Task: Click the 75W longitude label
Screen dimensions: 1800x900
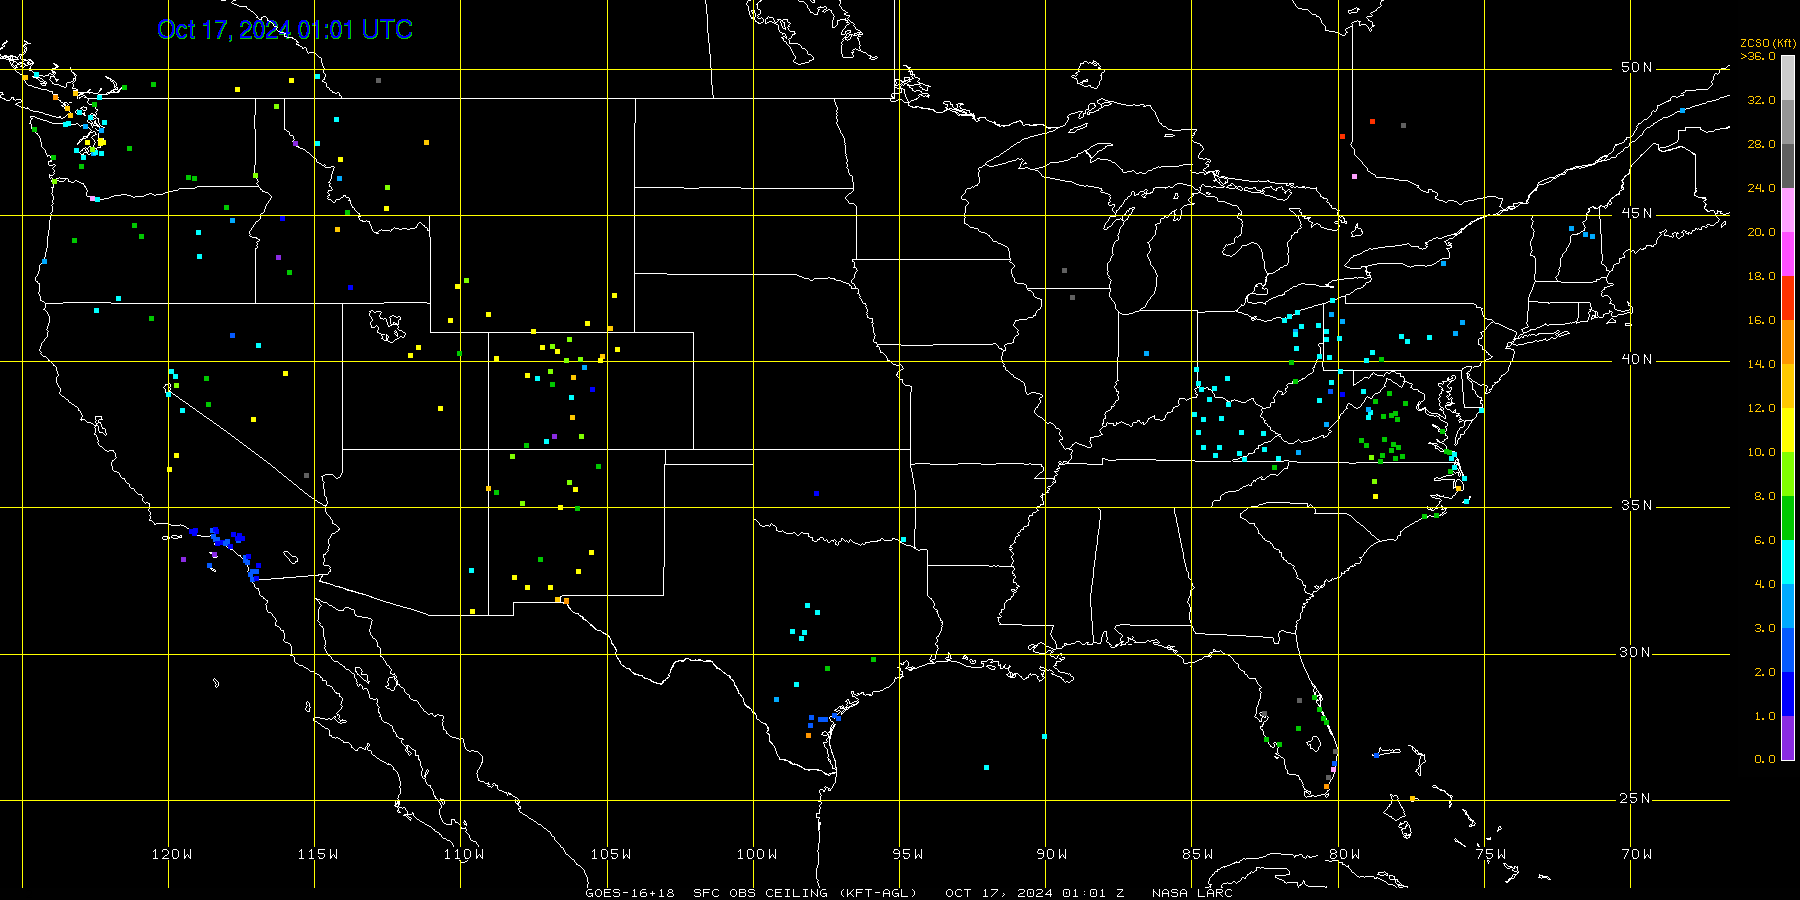Action: (x=1491, y=854)
